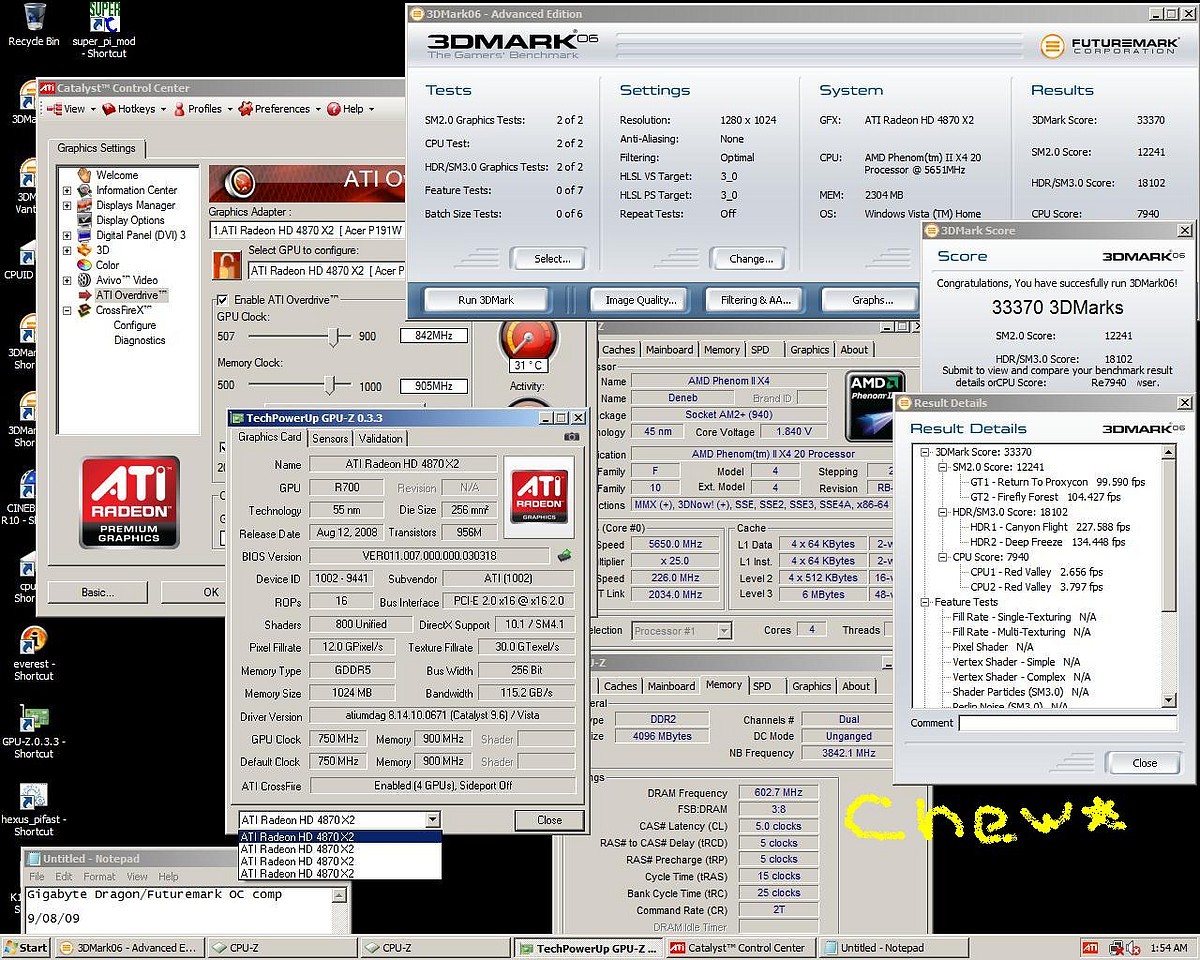
Task: Click the Image Quality... button in 3DMark06
Action: 640,300
